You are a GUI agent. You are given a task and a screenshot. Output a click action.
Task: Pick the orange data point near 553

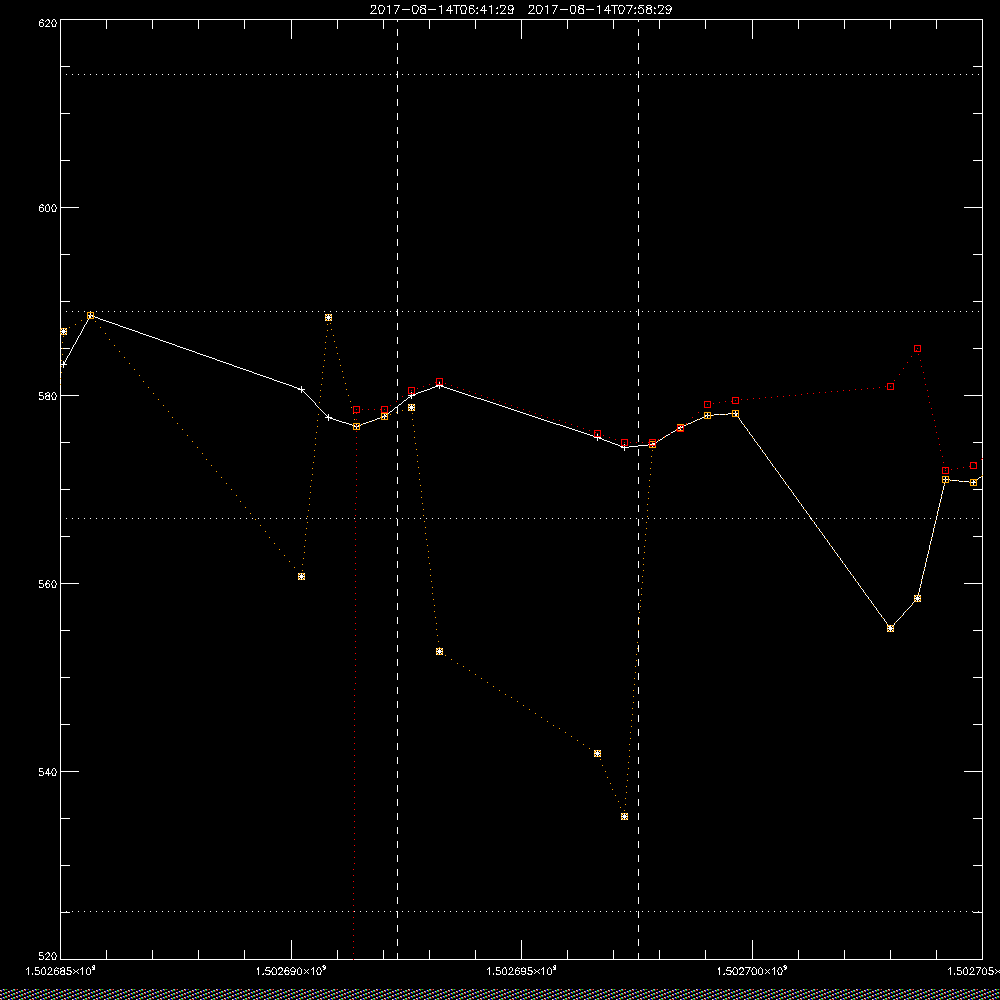[x=439, y=651]
